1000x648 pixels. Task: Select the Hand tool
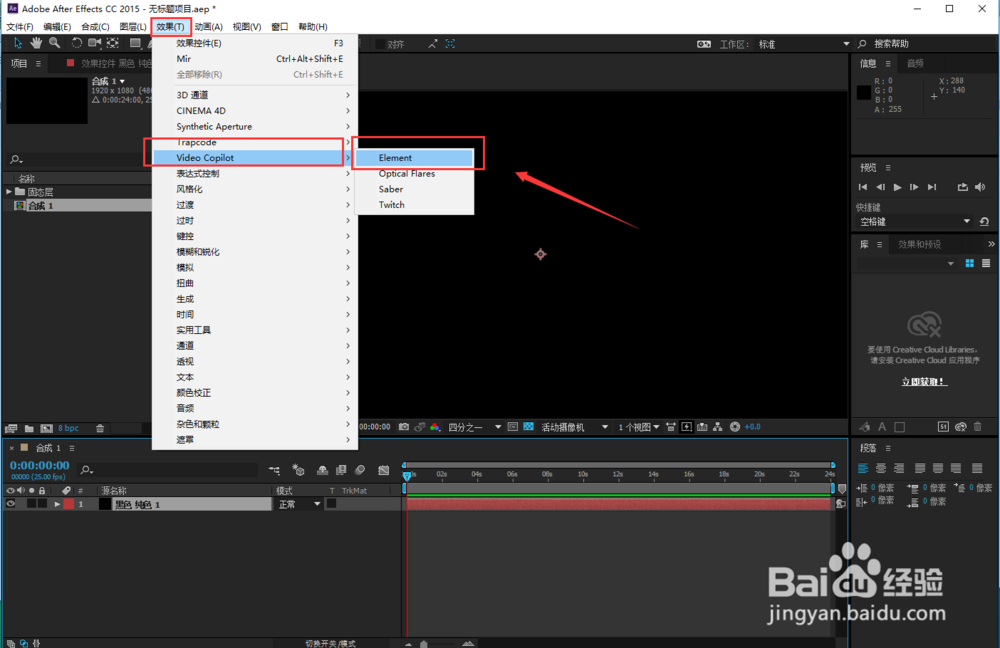point(36,43)
